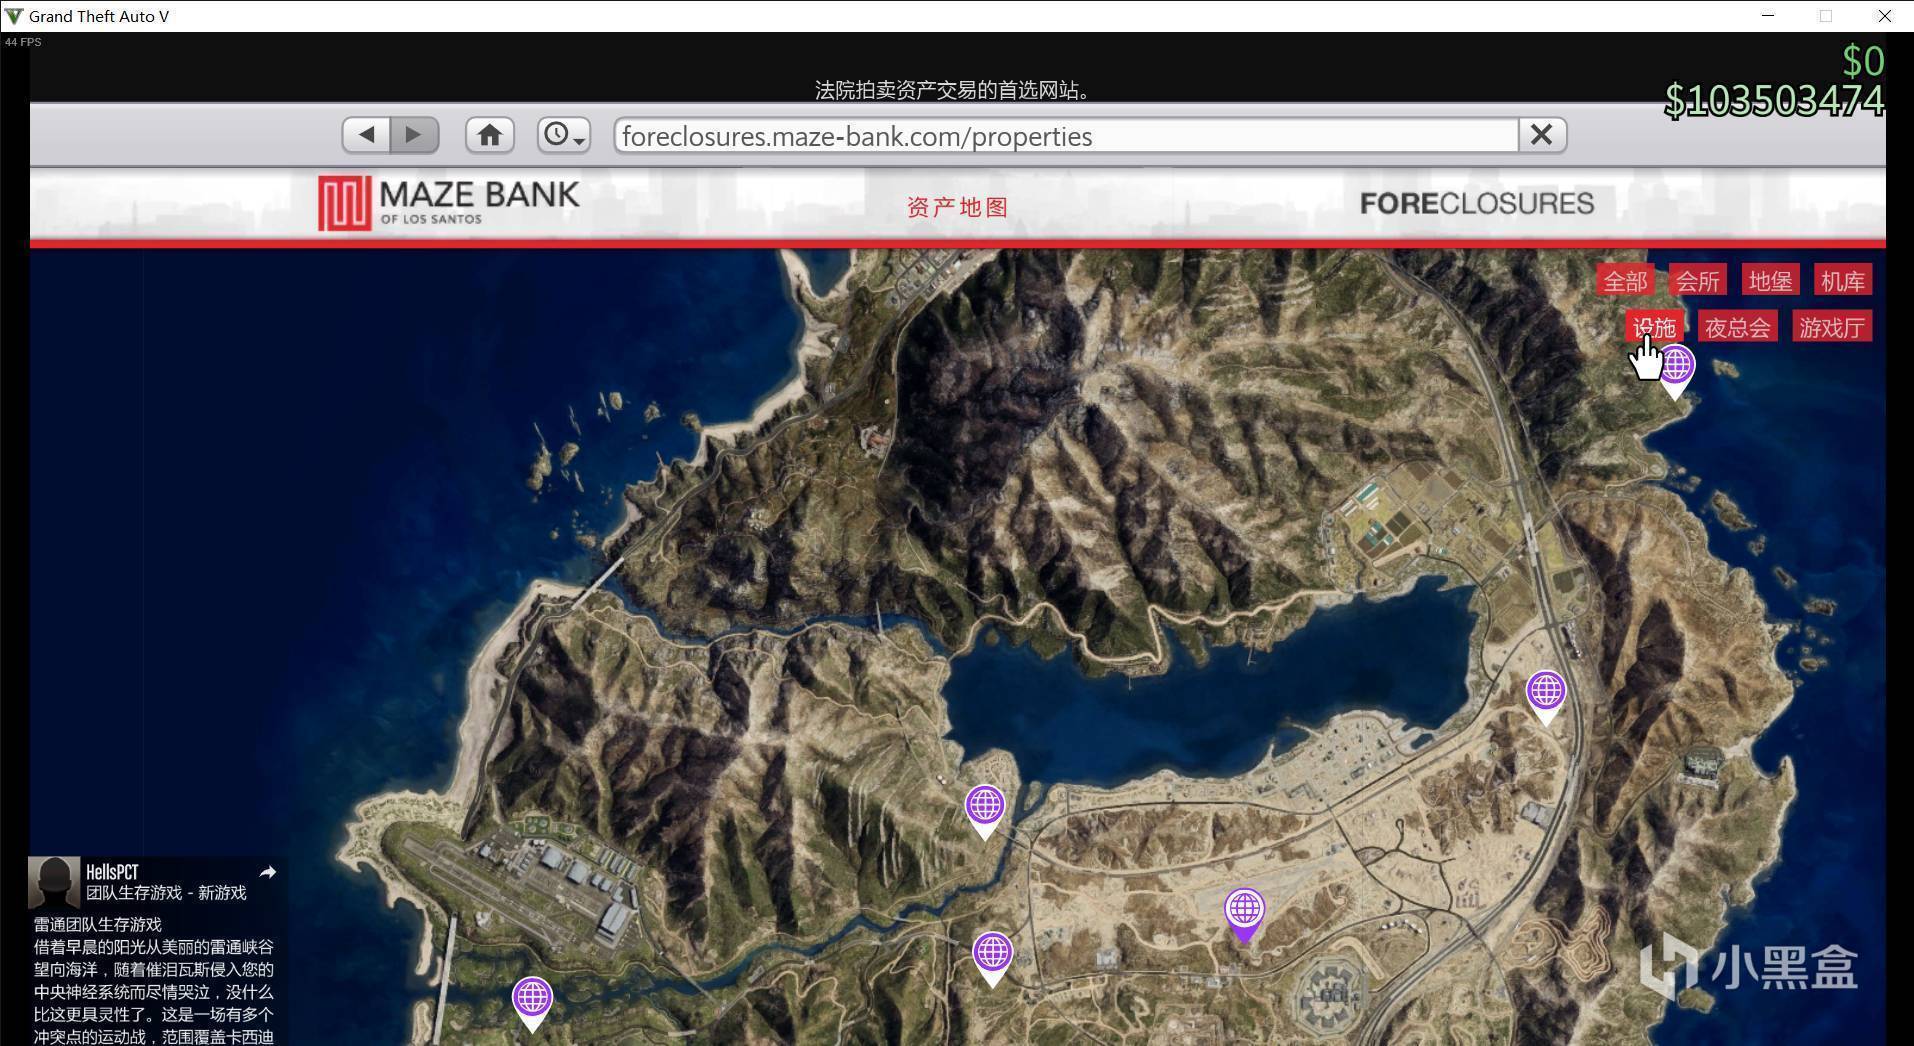Click the Grand Theft Auto V title bar icon
Image resolution: width=1914 pixels, height=1046 pixels.
pyautogui.click(x=13, y=16)
